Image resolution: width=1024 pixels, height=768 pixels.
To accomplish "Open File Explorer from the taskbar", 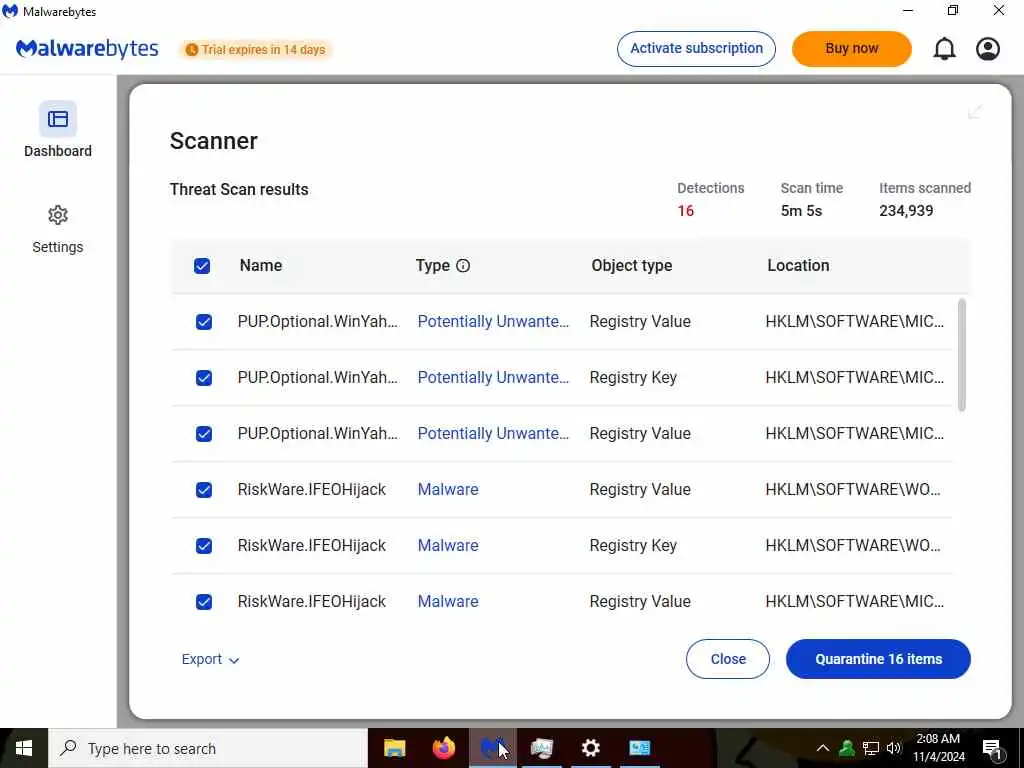I will point(394,748).
